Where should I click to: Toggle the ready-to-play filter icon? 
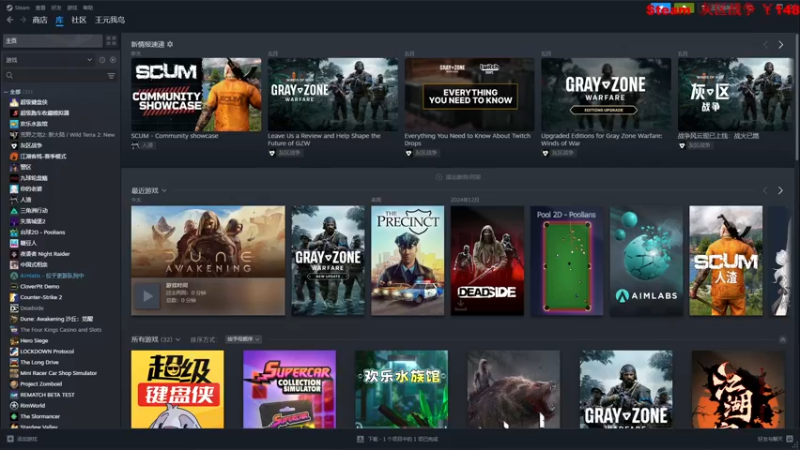(113, 60)
